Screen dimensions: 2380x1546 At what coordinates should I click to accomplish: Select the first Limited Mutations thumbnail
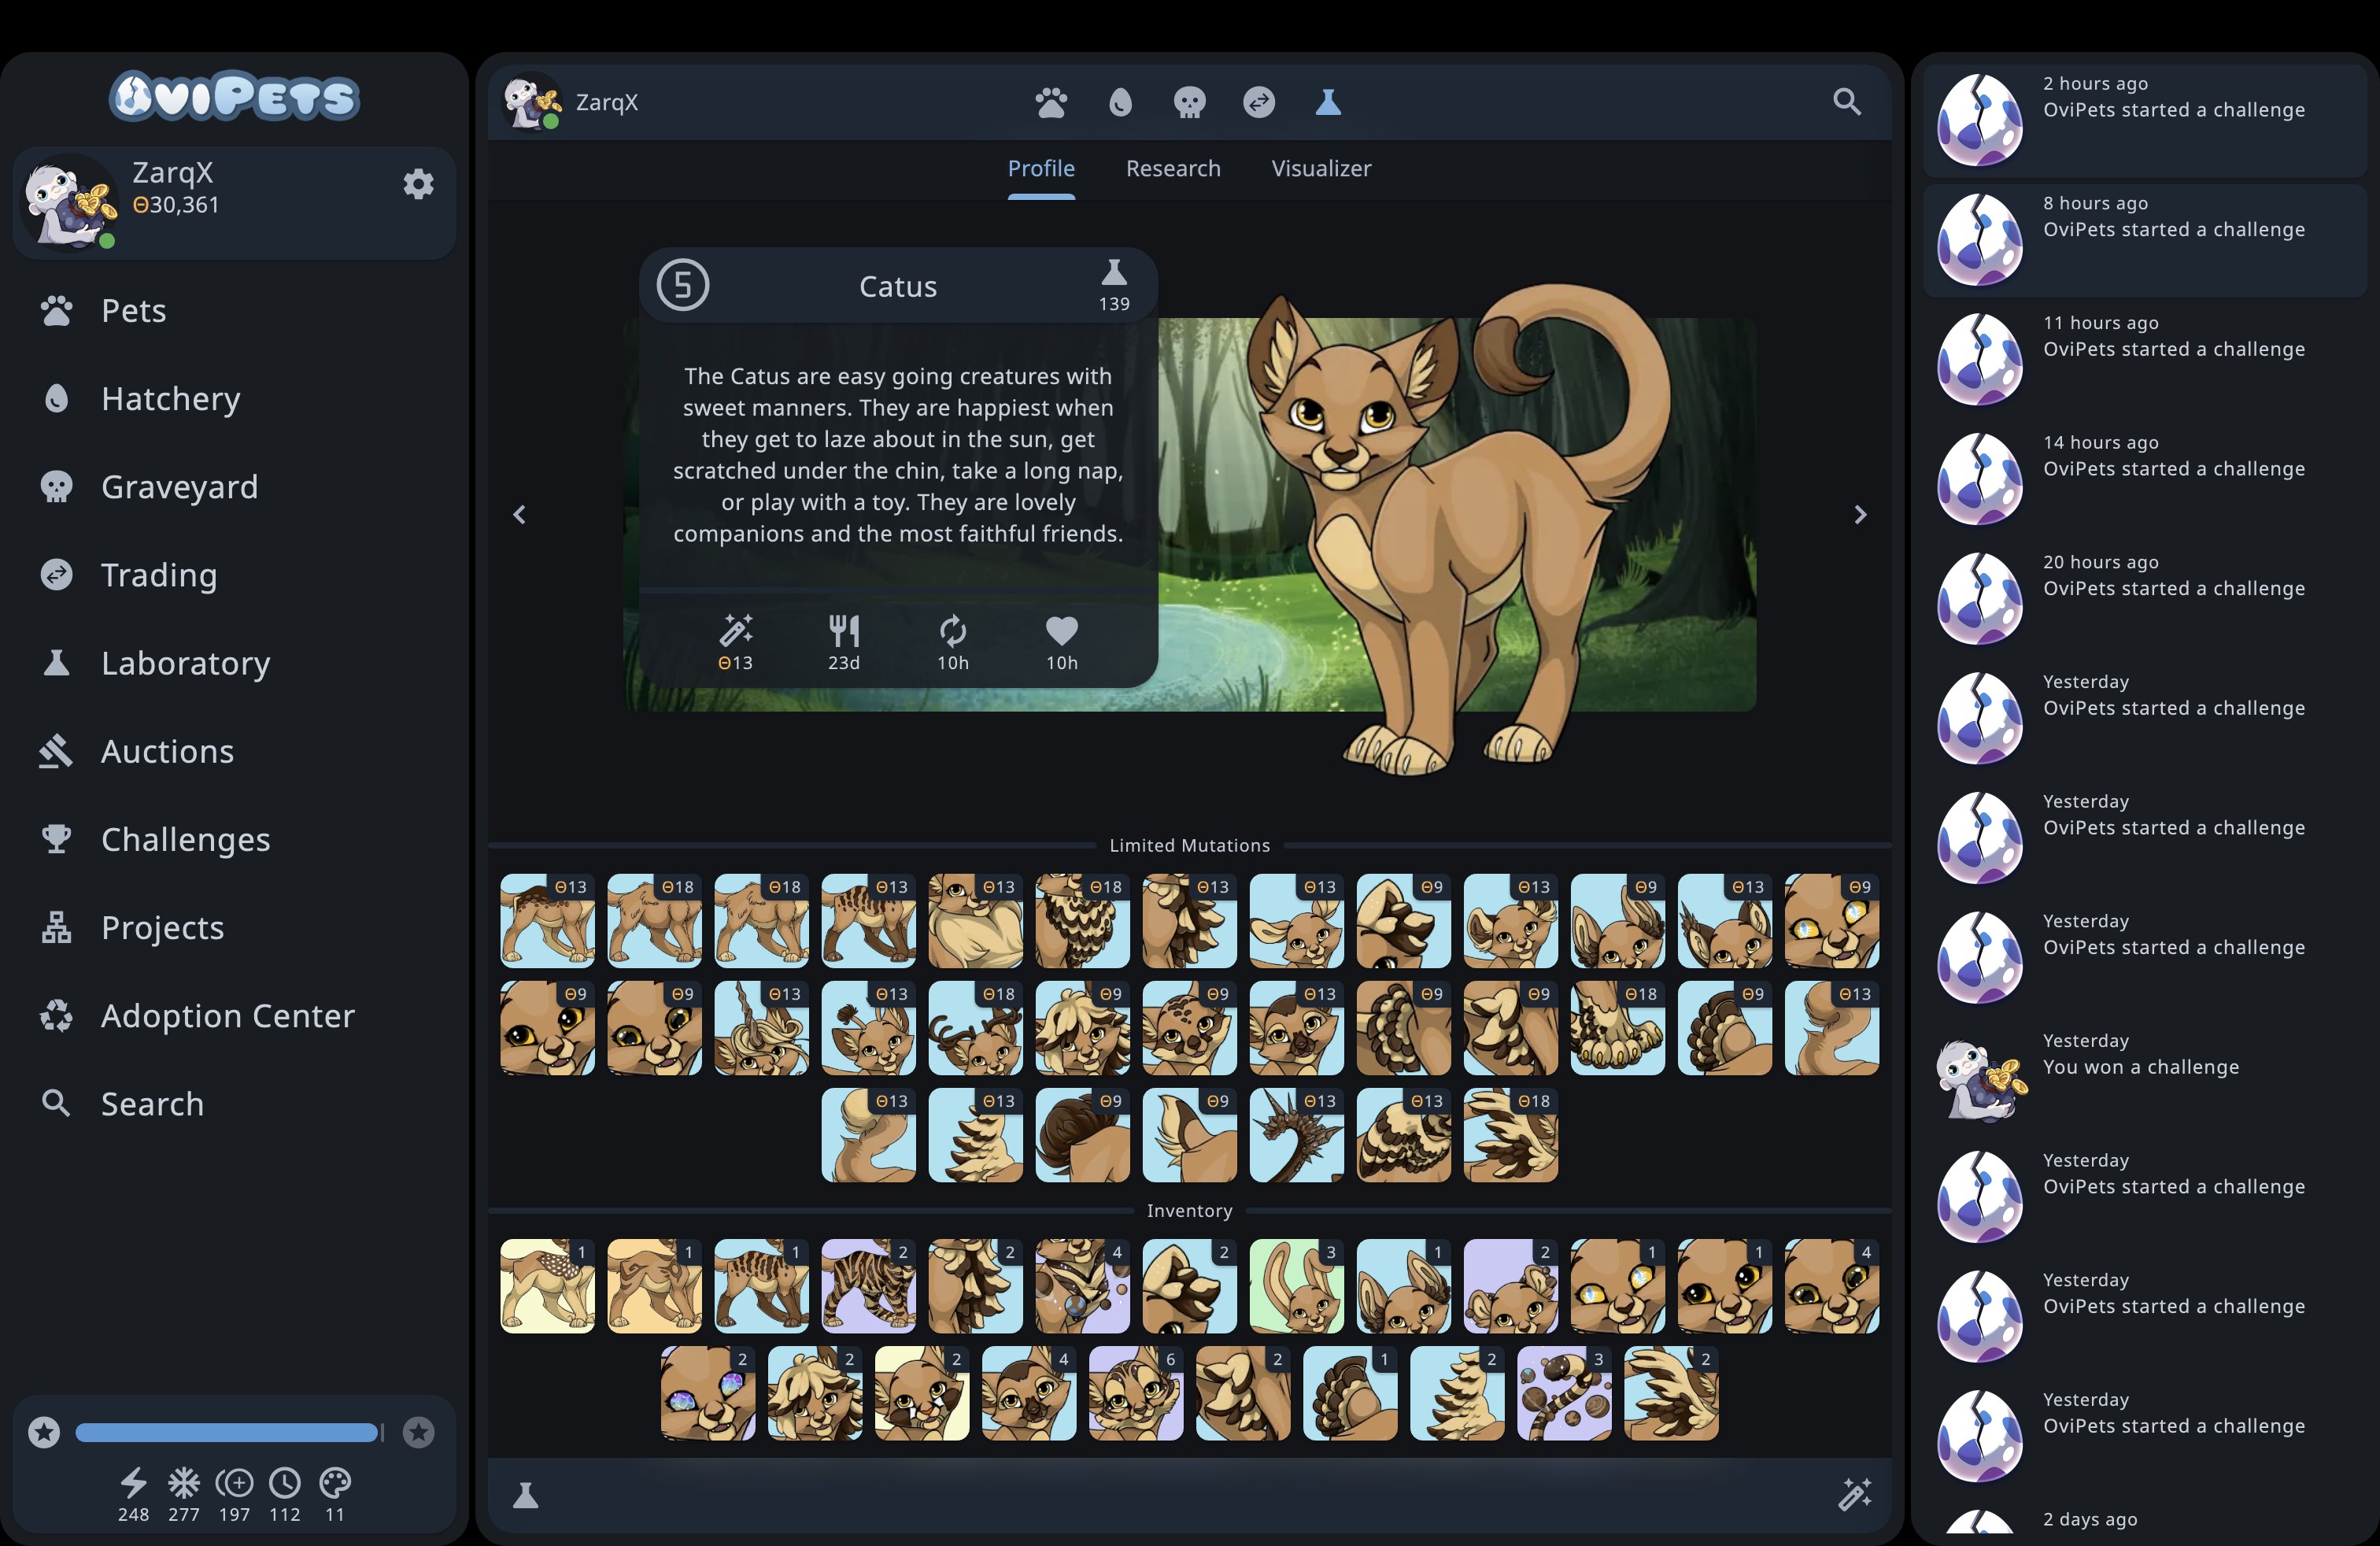coord(547,921)
